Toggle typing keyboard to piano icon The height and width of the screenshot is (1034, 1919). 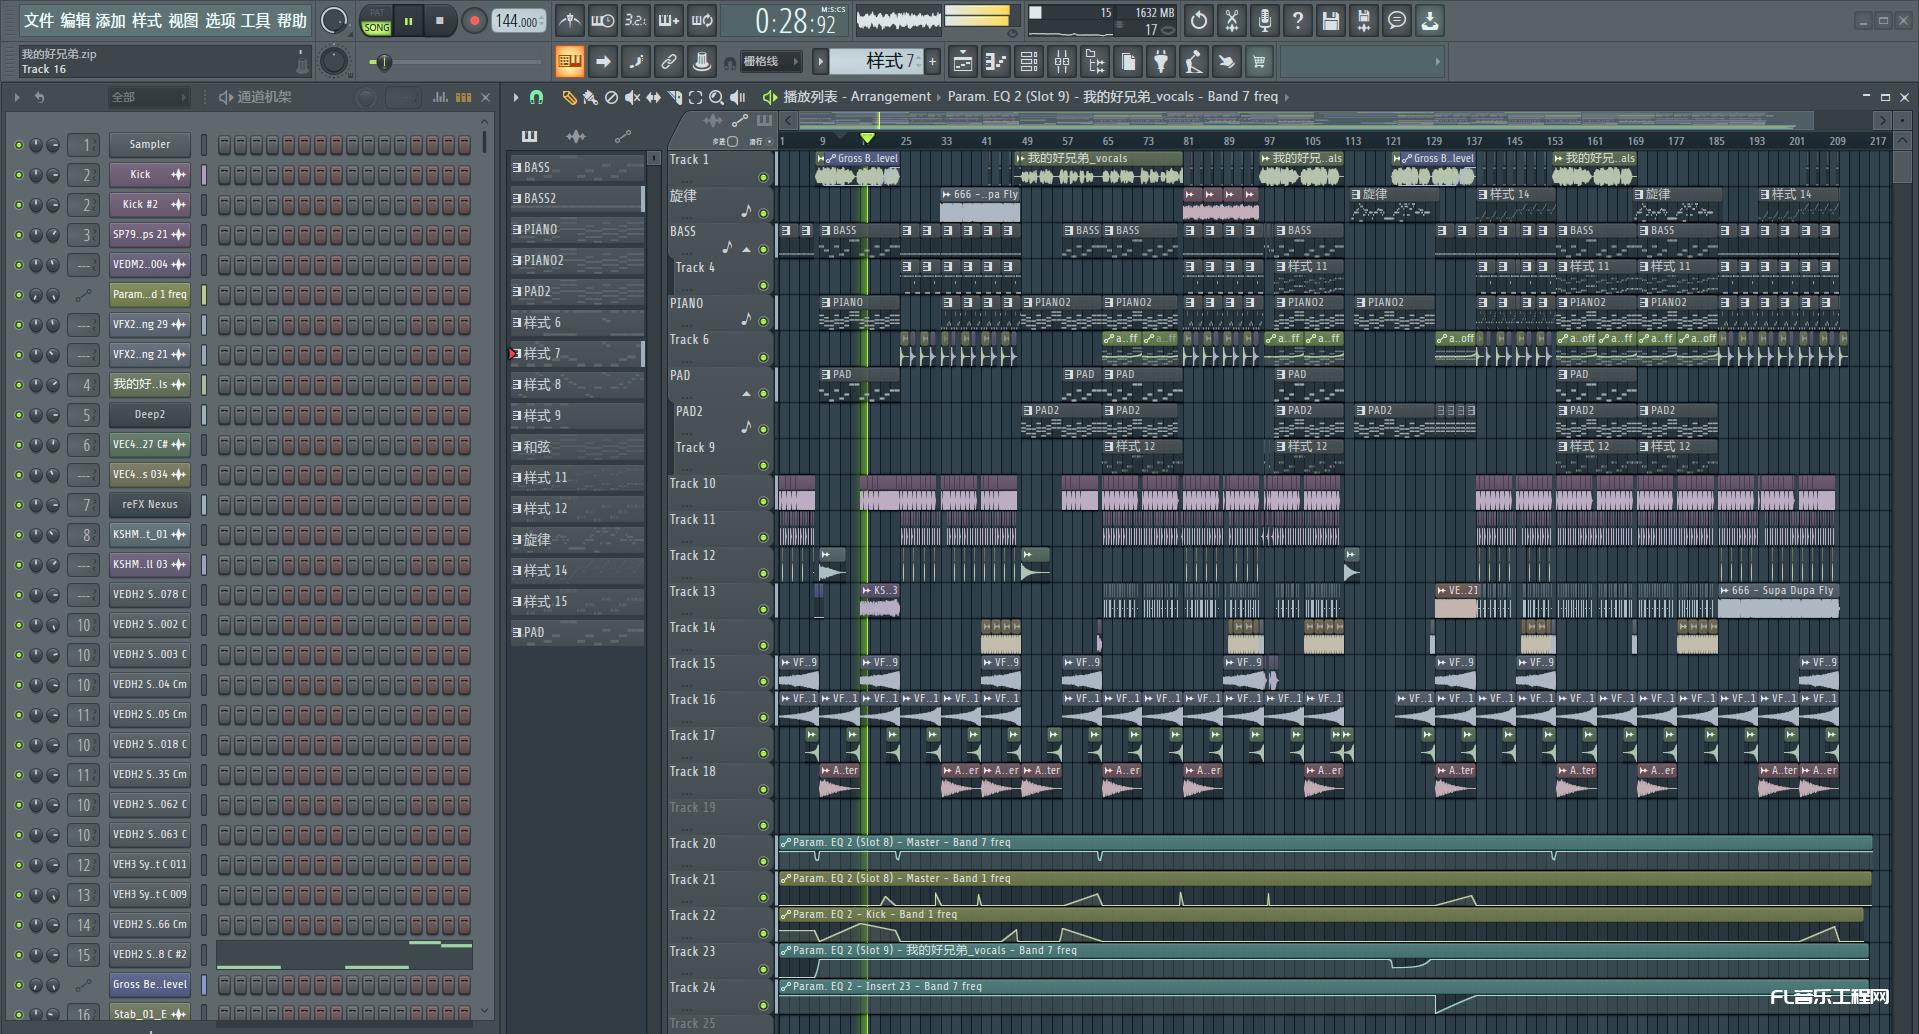[570, 62]
